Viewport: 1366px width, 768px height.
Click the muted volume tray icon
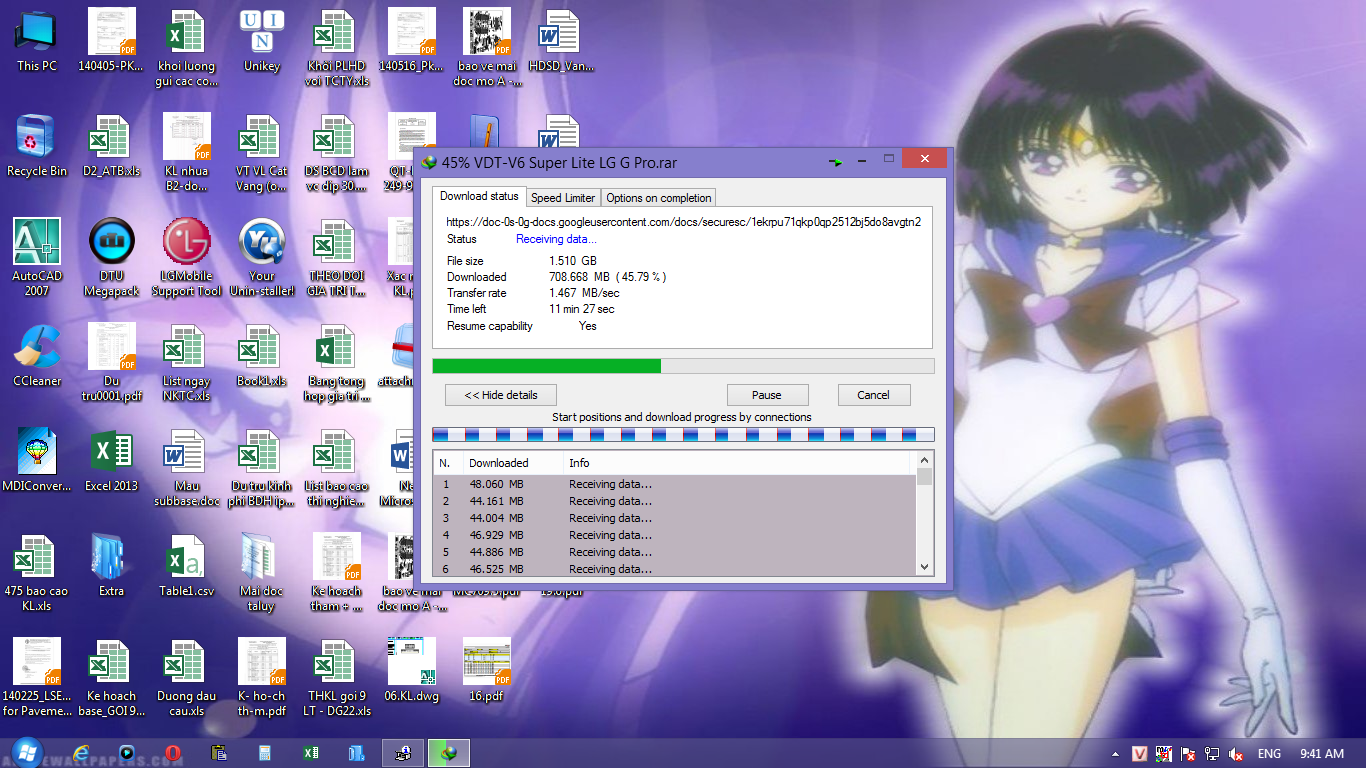[1236, 754]
